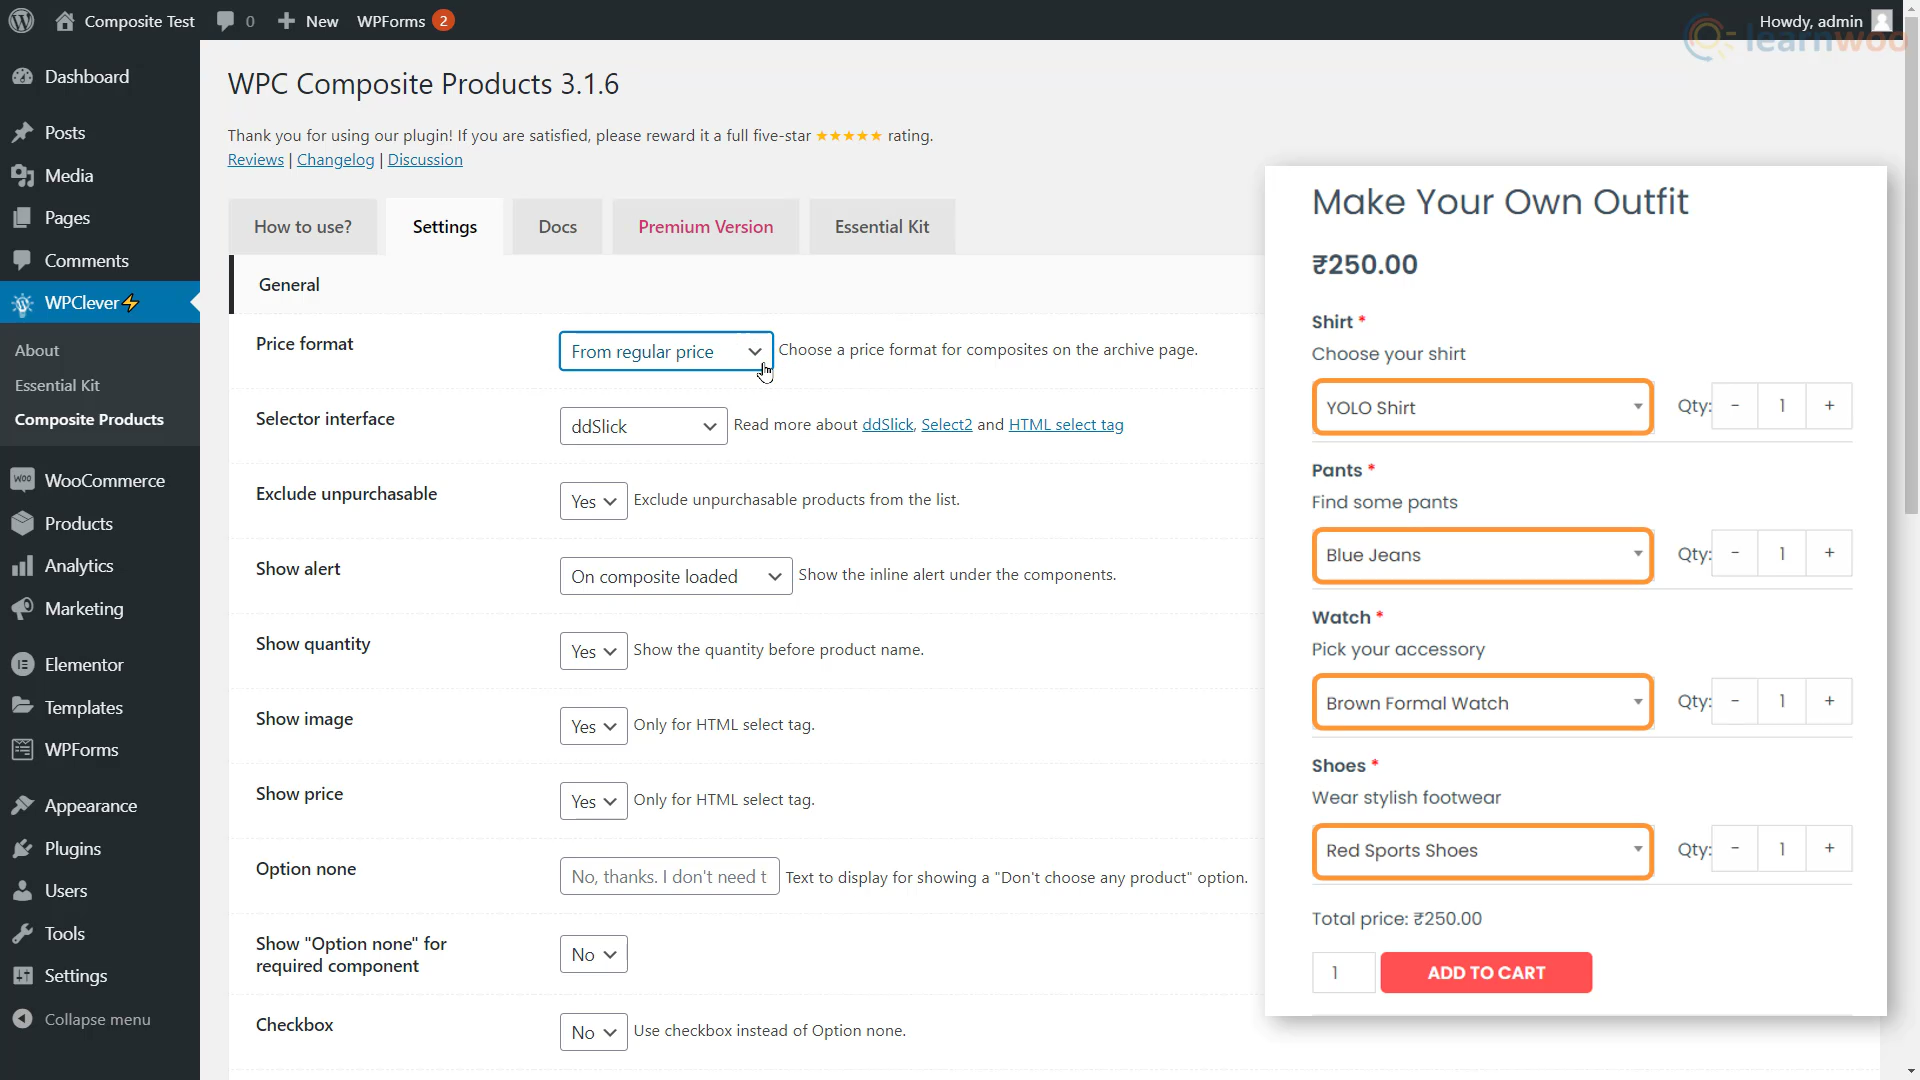This screenshot has height=1080, width=1920.
Task: Open the Essential Kit tab
Action: [882, 227]
